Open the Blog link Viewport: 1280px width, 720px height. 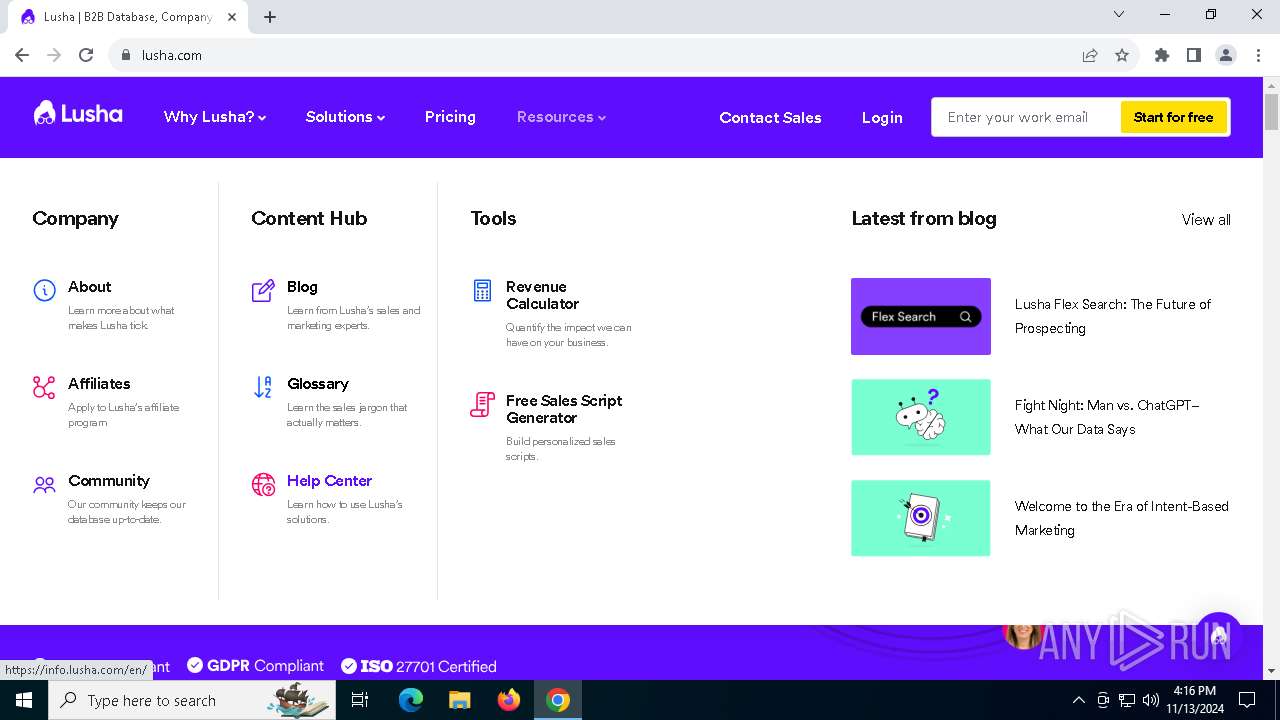[302, 287]
